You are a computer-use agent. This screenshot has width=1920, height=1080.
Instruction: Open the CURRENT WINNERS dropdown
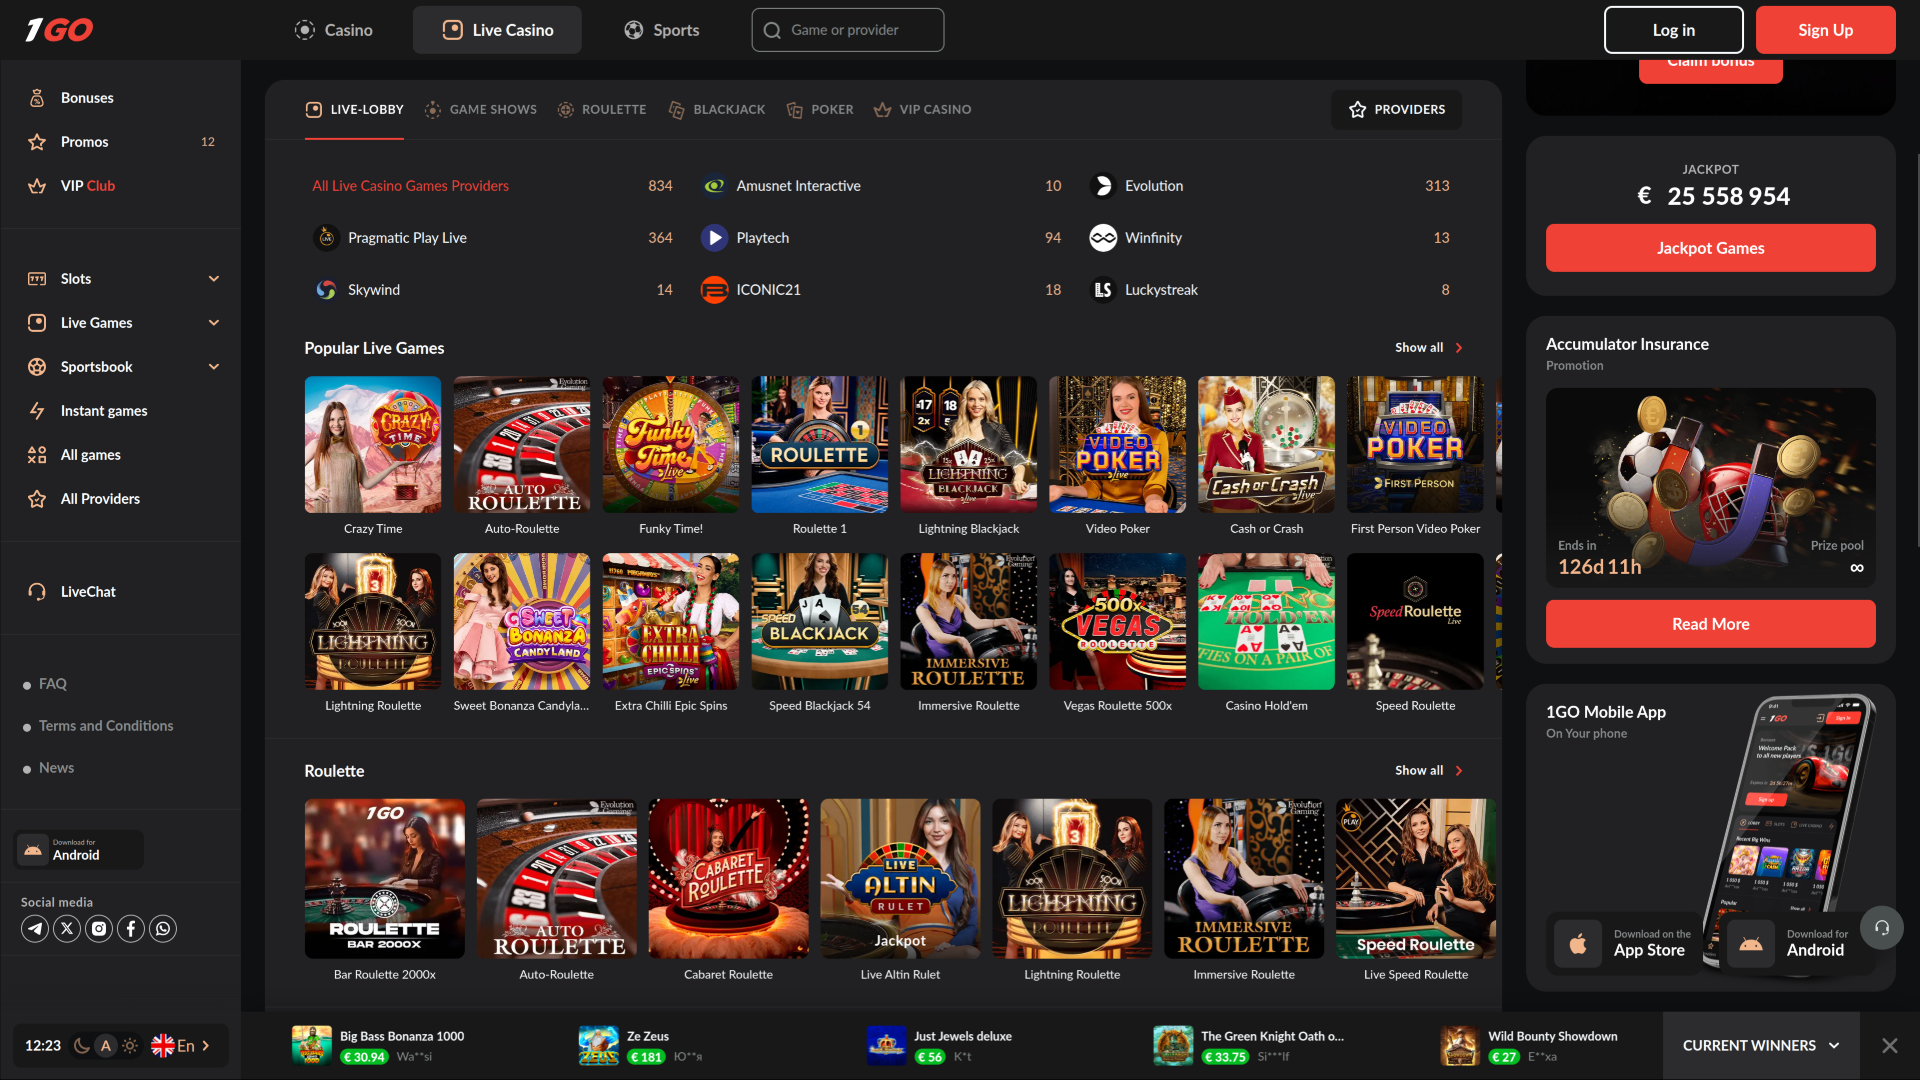tap(1760, 1045)
